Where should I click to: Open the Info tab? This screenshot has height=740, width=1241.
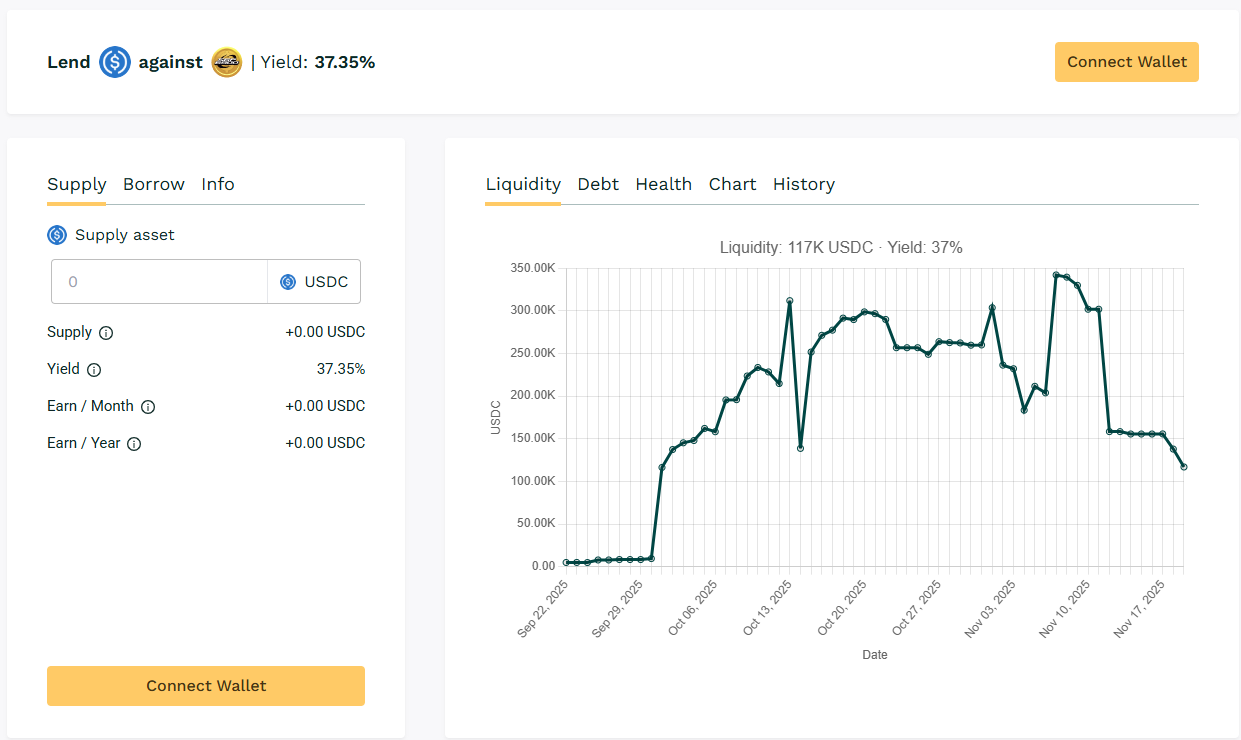[x=218, y=184]
